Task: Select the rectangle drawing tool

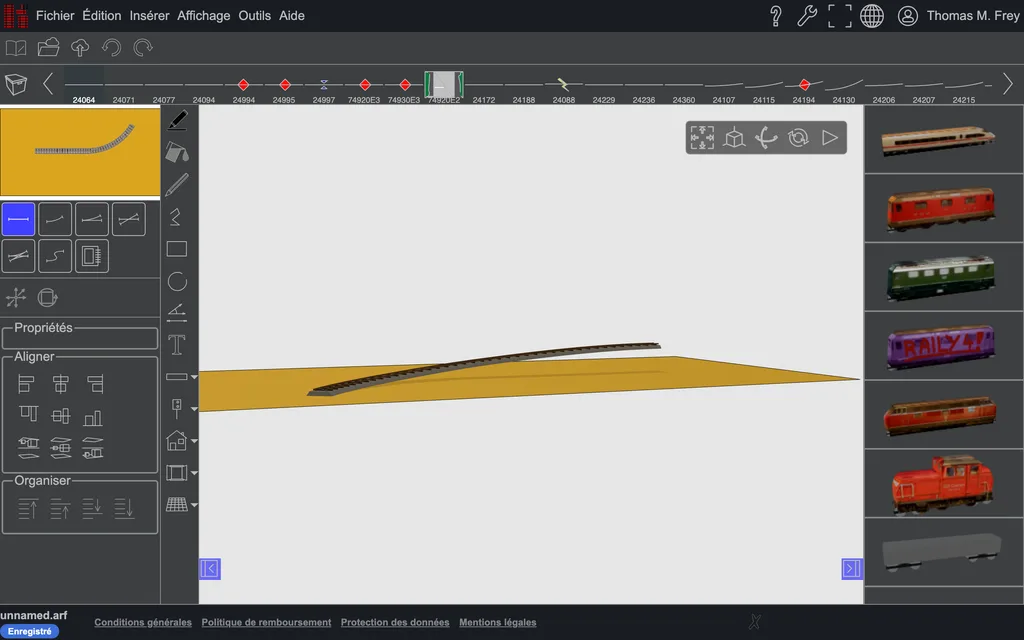Action: (x=177, y=249)
